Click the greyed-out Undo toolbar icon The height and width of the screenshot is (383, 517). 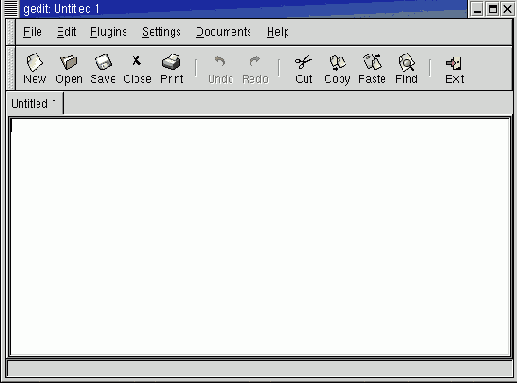[x=220, y=69]
